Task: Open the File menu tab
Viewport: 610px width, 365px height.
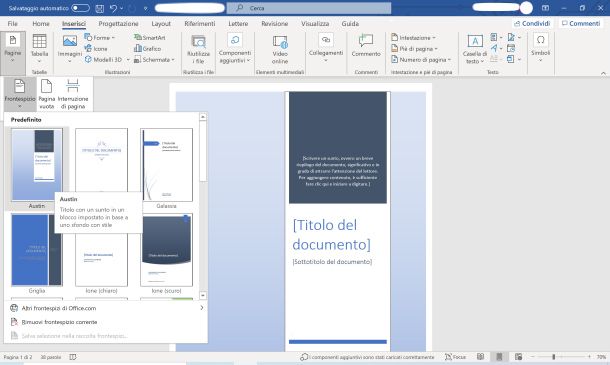Action: (12, 24)
